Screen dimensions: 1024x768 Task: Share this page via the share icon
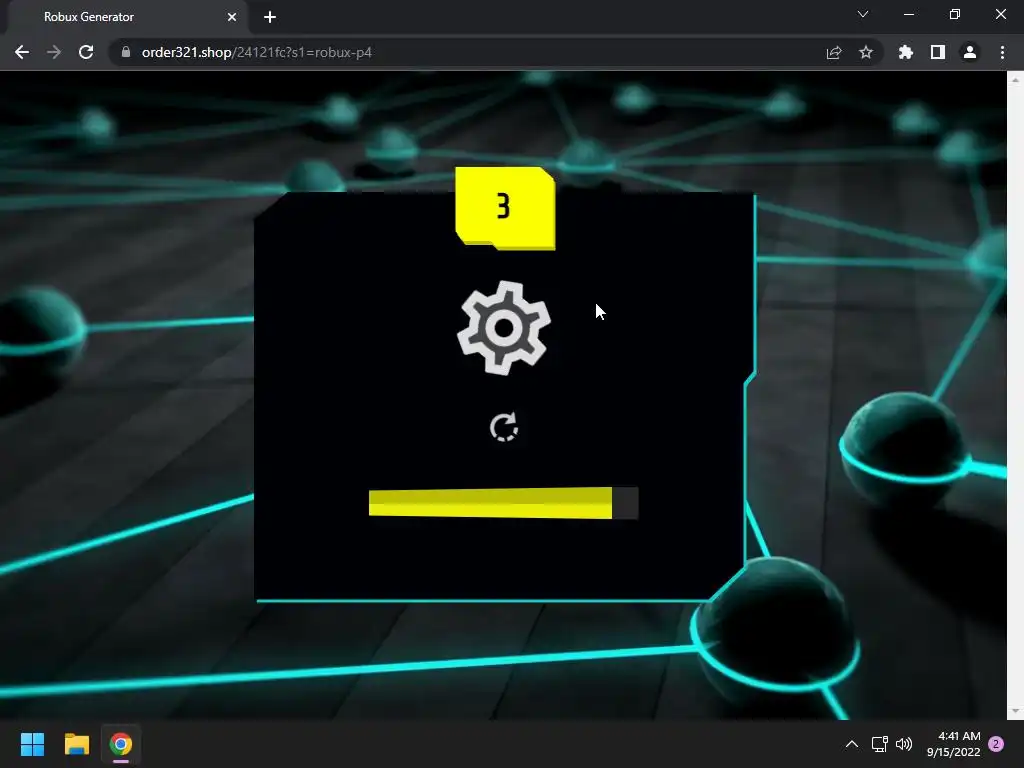pyautogui.click(x=834, y=52)
